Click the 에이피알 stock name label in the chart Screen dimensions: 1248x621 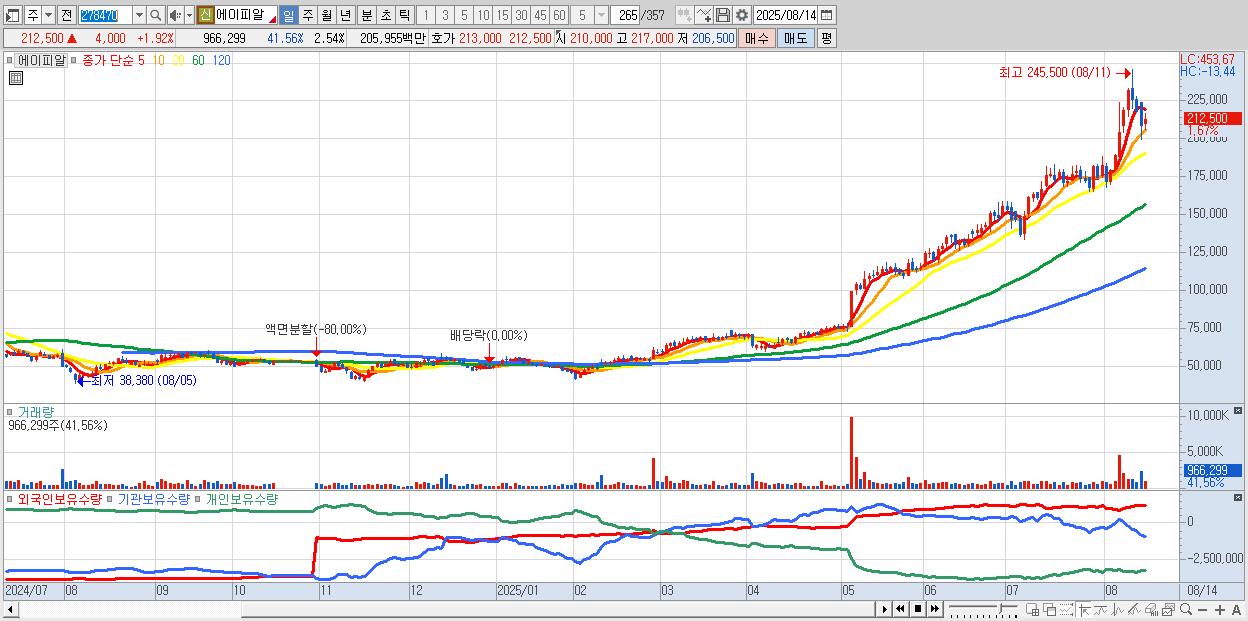[x=42, y=60]
